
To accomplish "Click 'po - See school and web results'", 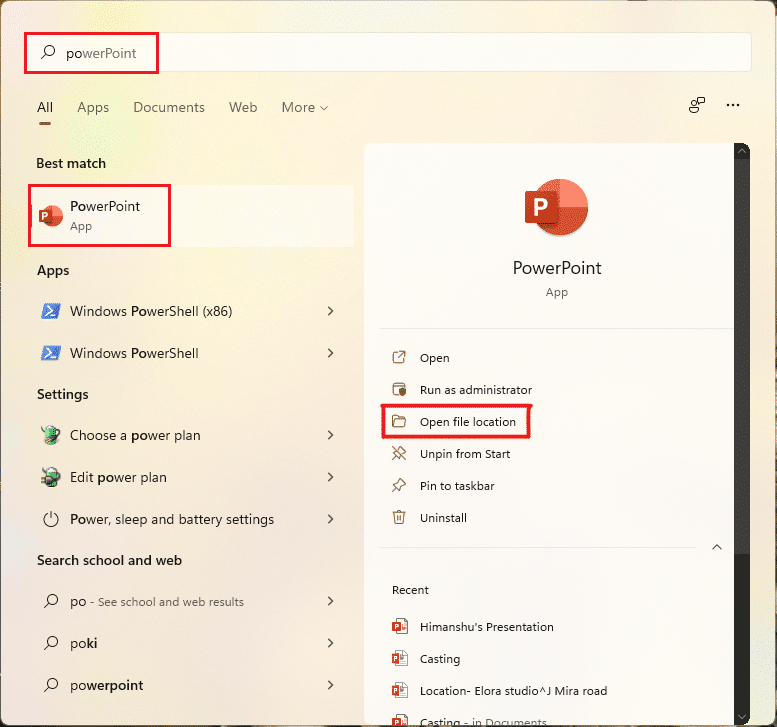I will click(x=157, y=602).
